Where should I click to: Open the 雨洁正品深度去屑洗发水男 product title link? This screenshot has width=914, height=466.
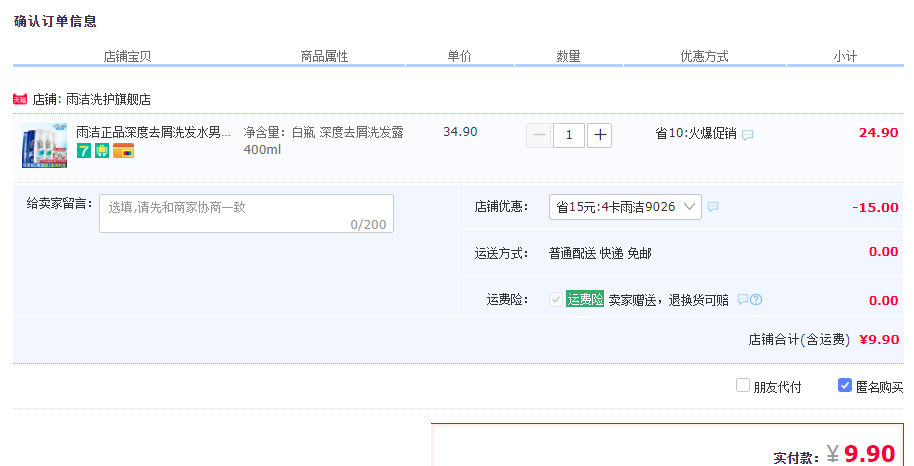[153, 132]
